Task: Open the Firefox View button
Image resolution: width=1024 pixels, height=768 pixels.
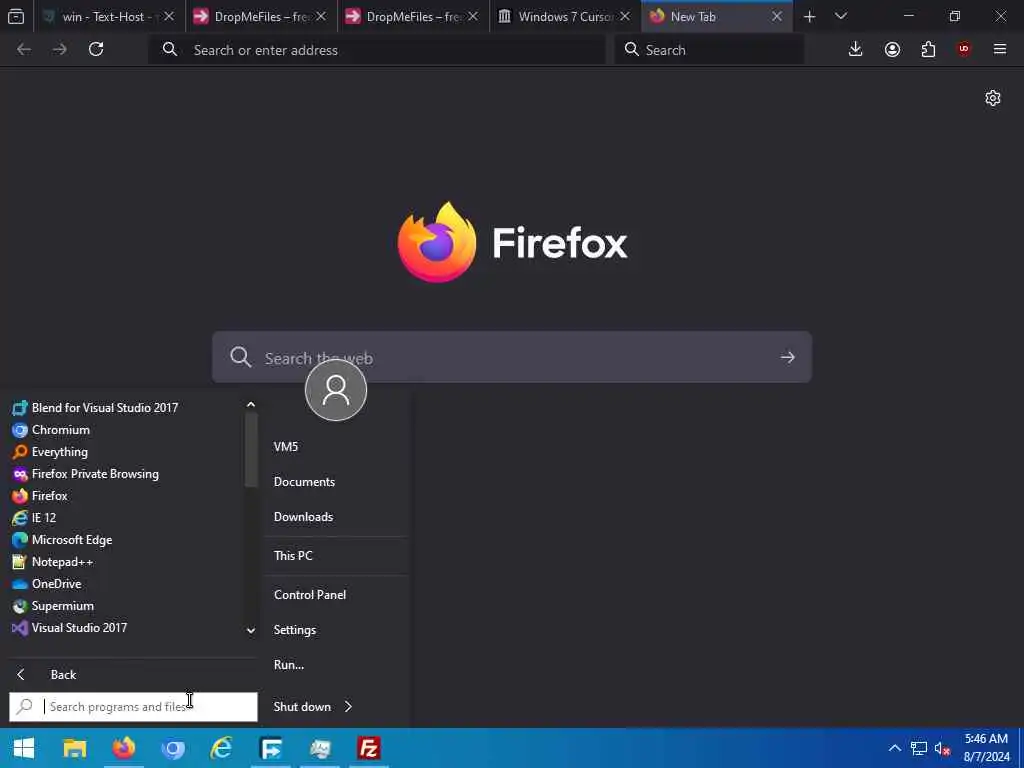Action: [x=16, y=16]
